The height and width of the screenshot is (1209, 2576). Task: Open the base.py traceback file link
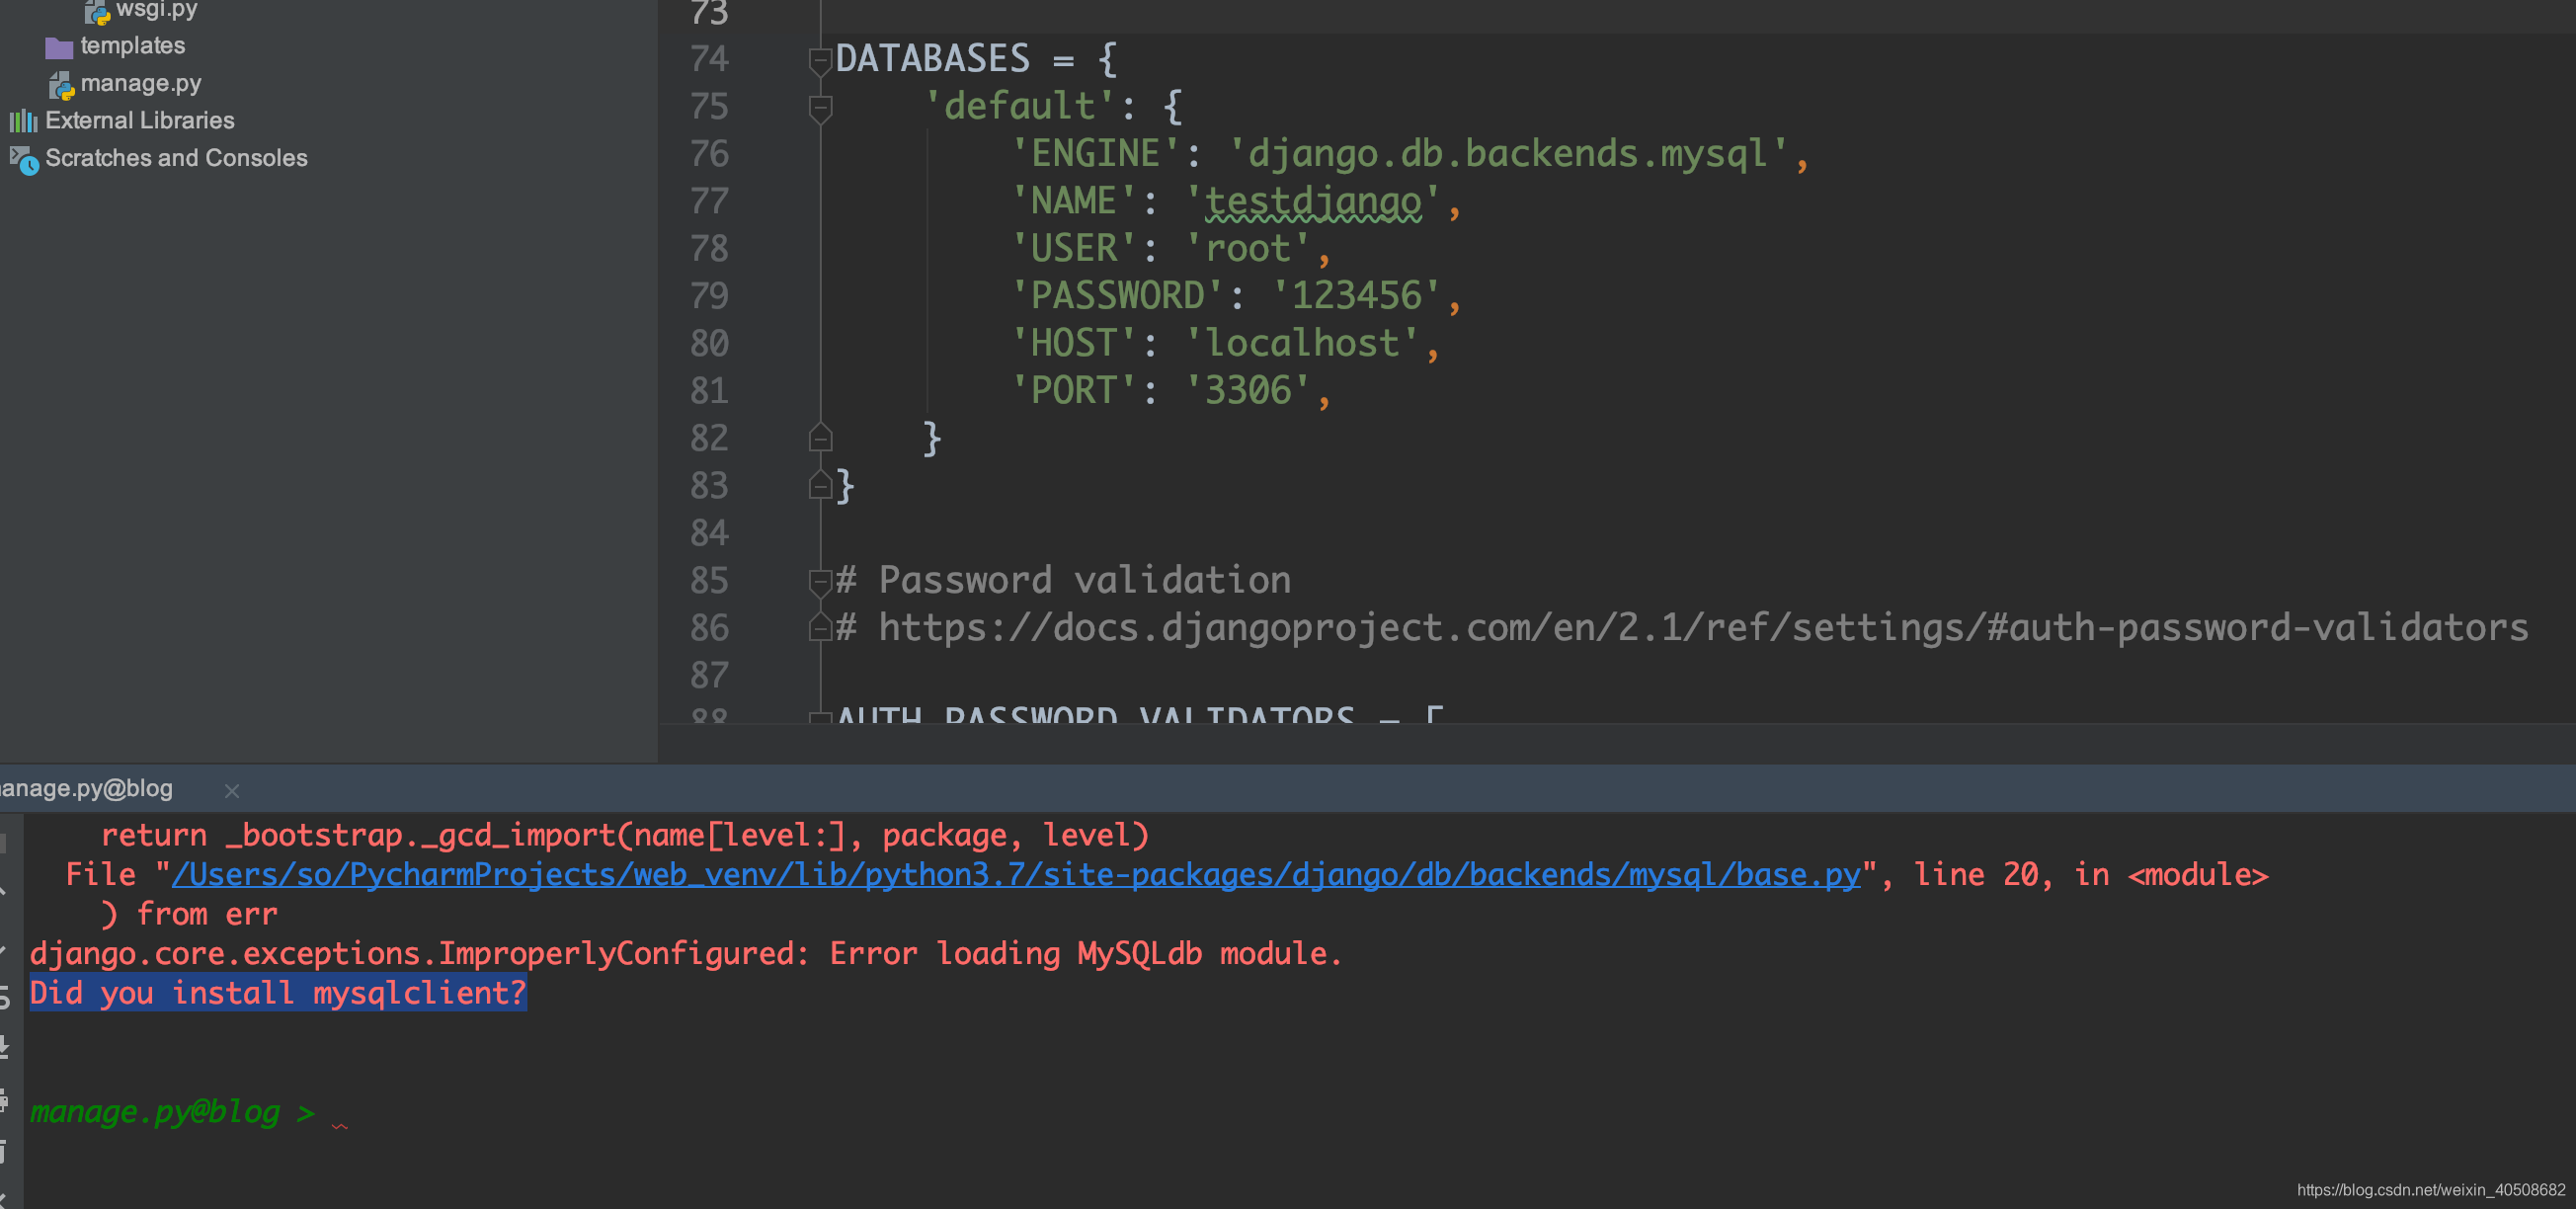coord(1015,875)
